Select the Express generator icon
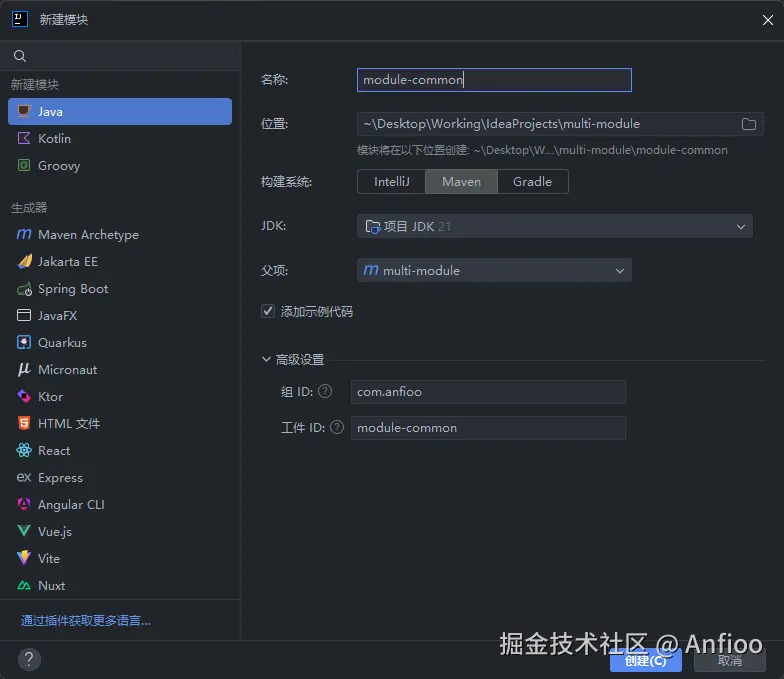Image resolution: width=784 pixels, height=679 pixels. [24, 478]
